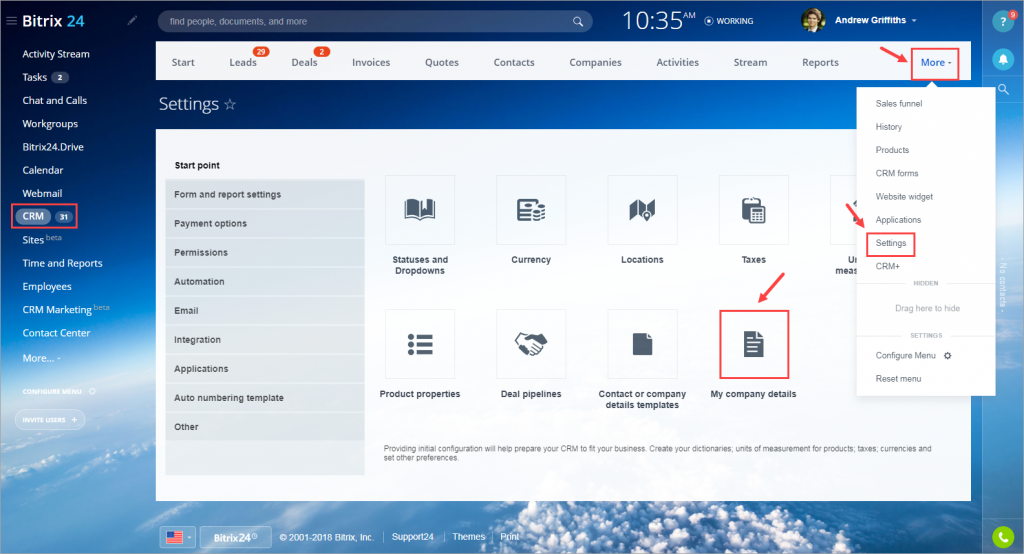Click the gear icon next to Configure Menu
This screenshot has width=1024, height=554.
click(948, 355)
